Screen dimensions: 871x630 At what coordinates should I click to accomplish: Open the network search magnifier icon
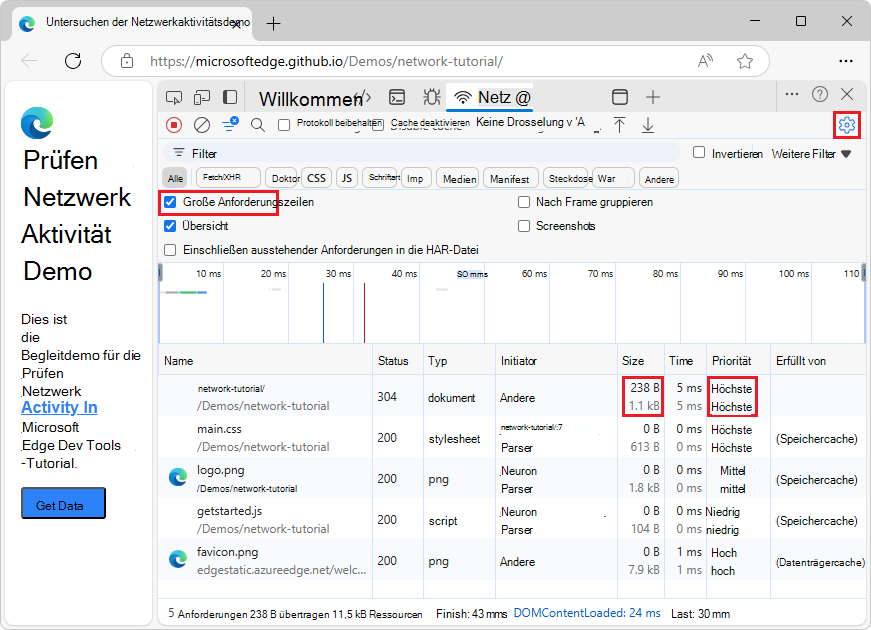[258, 125]
